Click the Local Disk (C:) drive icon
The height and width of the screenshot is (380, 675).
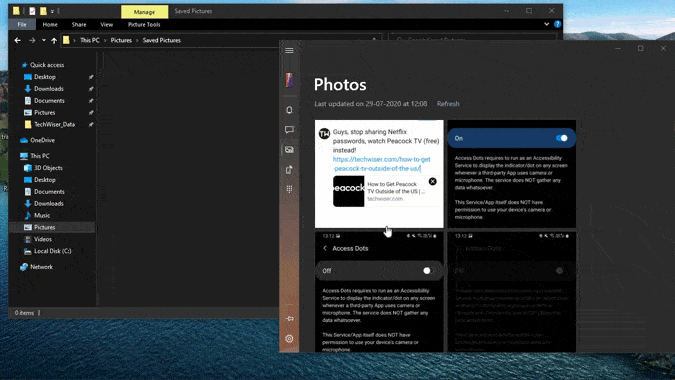point(28,251)
